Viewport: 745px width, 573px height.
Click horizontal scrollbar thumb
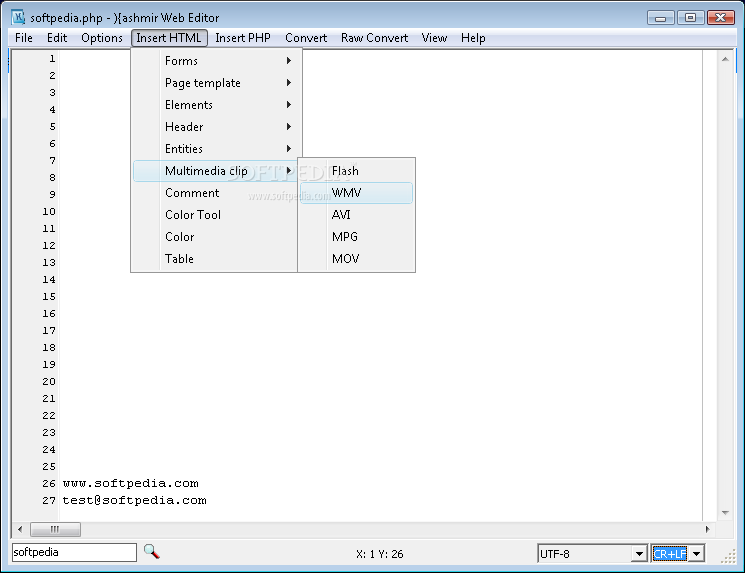pos(55,529)
